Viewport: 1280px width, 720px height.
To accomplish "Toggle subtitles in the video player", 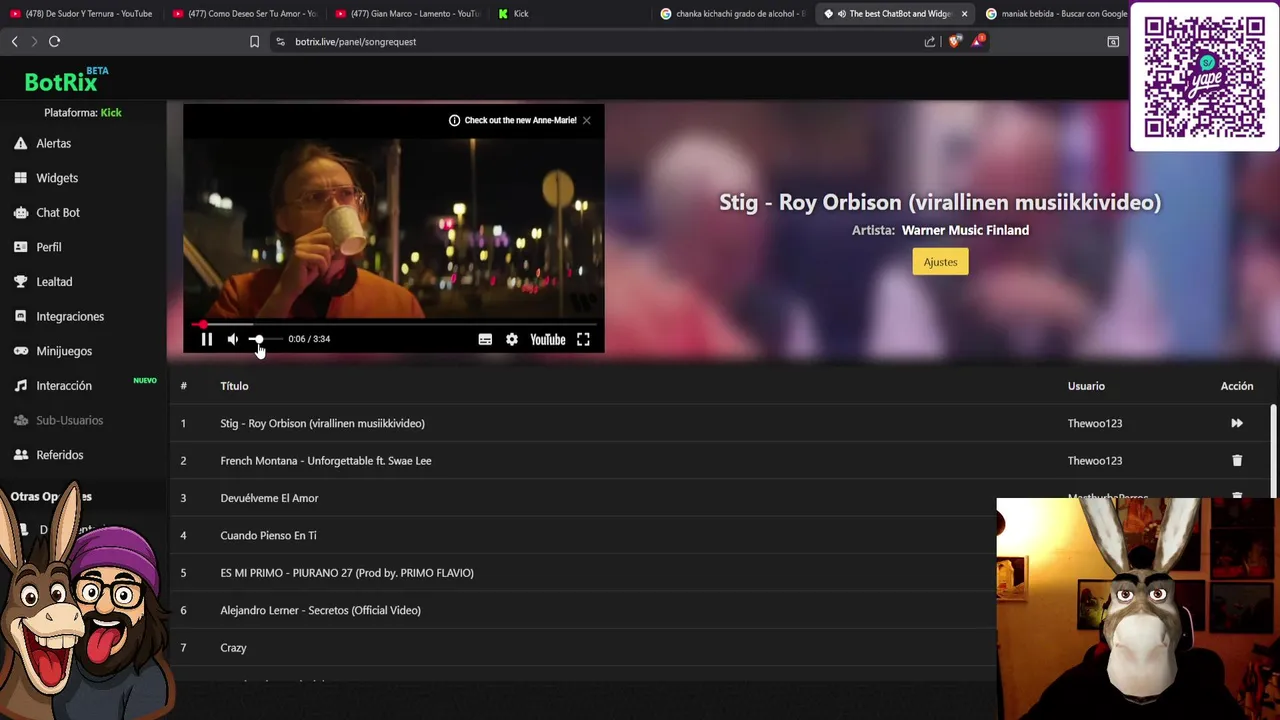I will pos(485,339).
